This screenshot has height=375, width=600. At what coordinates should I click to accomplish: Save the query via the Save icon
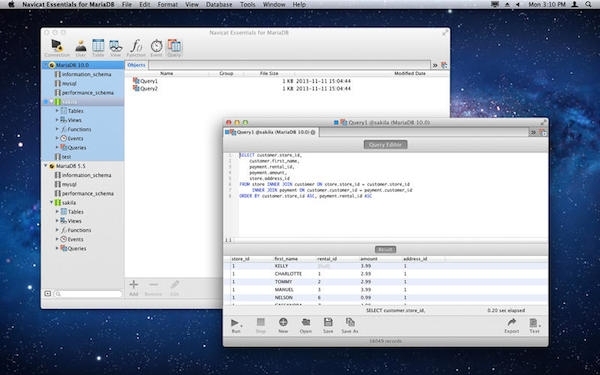point(328,326)
